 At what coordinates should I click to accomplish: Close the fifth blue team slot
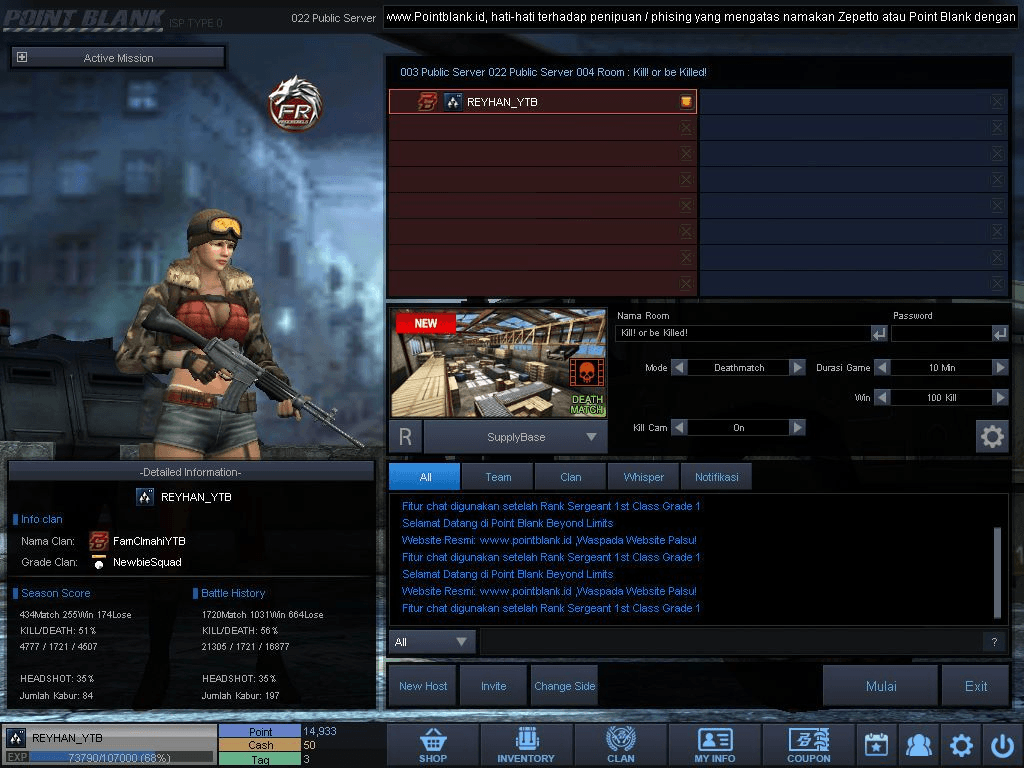click(997, 206)
